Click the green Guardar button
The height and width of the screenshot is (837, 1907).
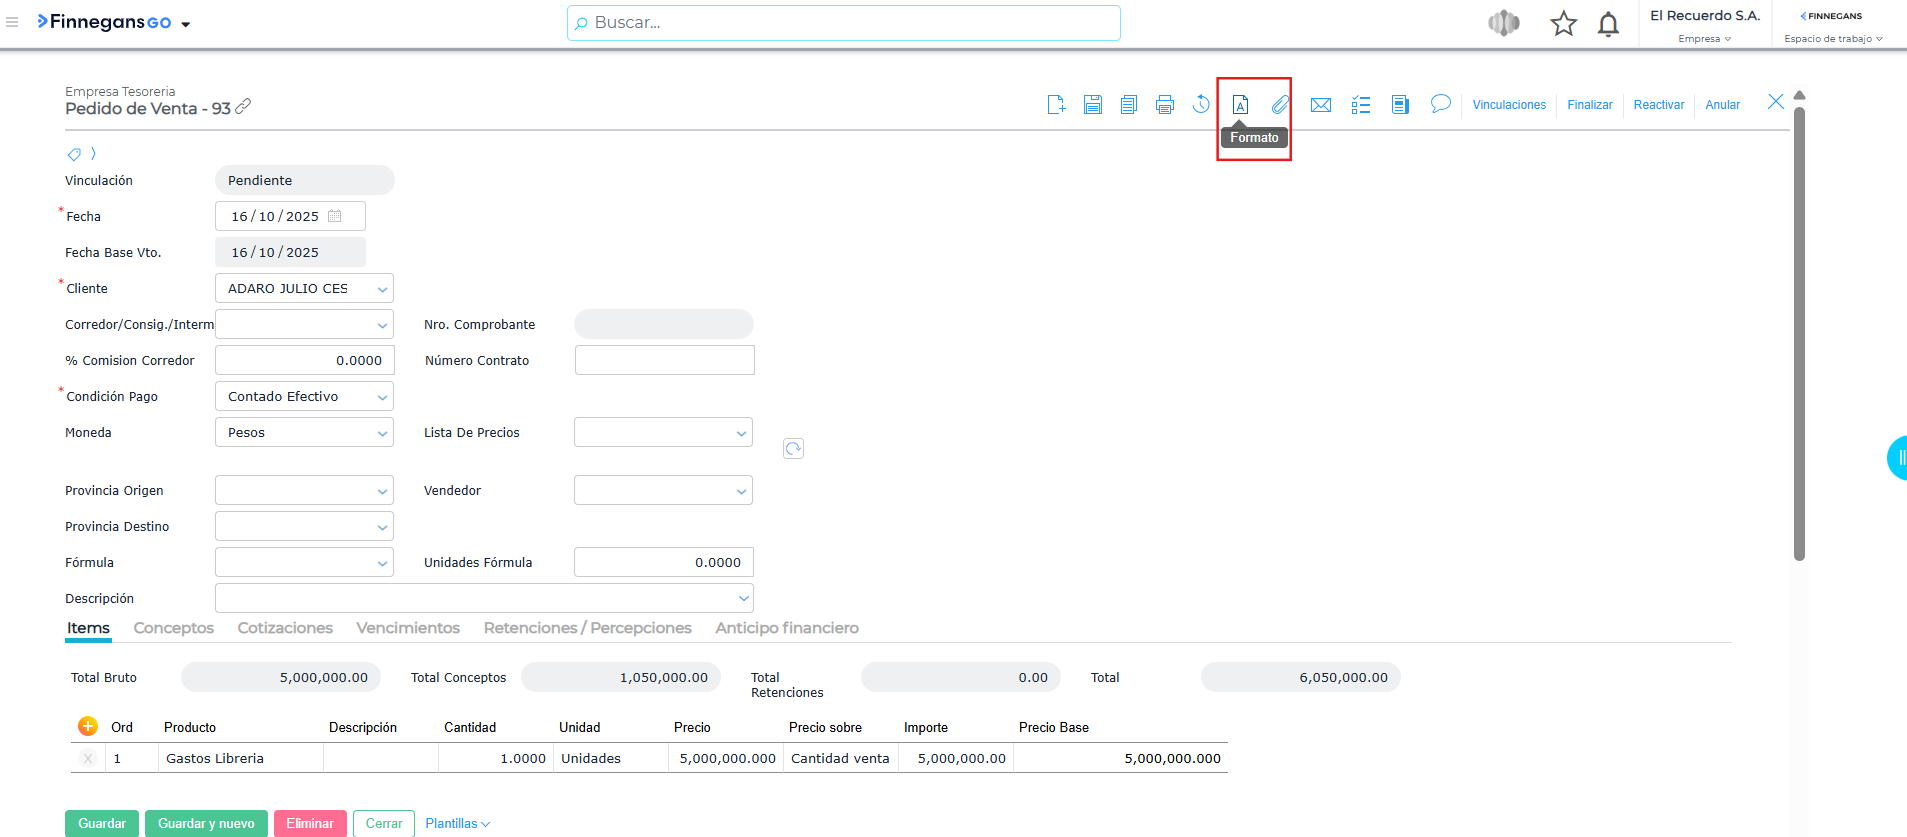pyautogui.click(x=102, y=823)
